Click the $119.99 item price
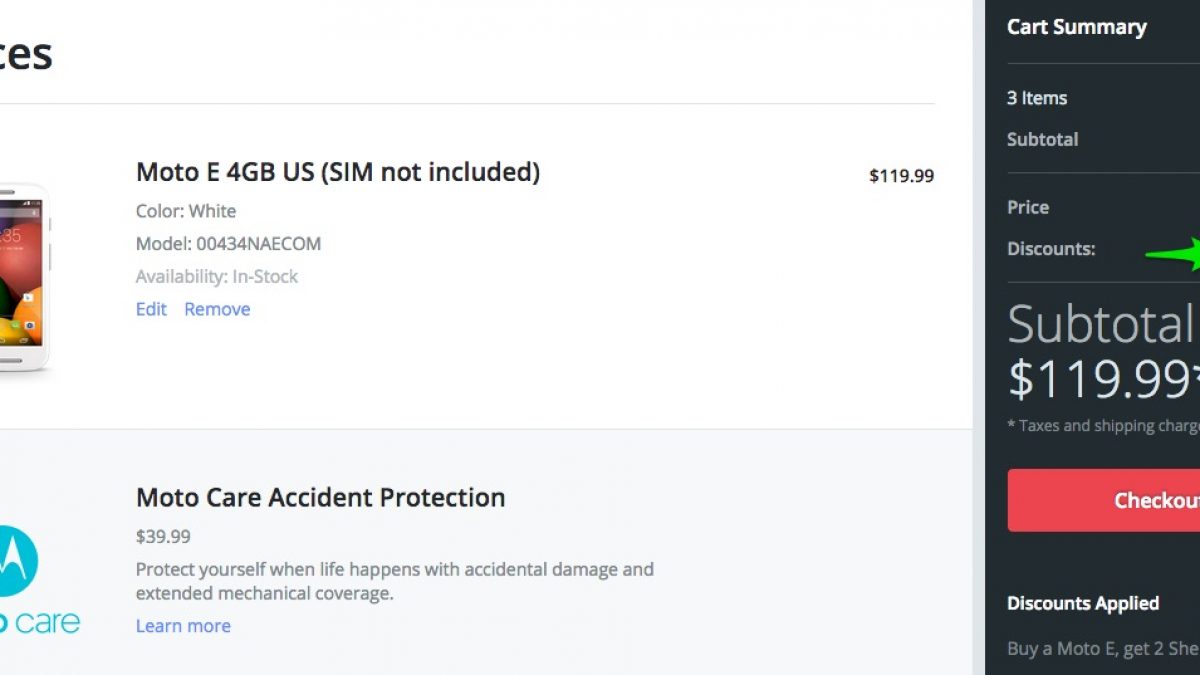 pos(901,176)
